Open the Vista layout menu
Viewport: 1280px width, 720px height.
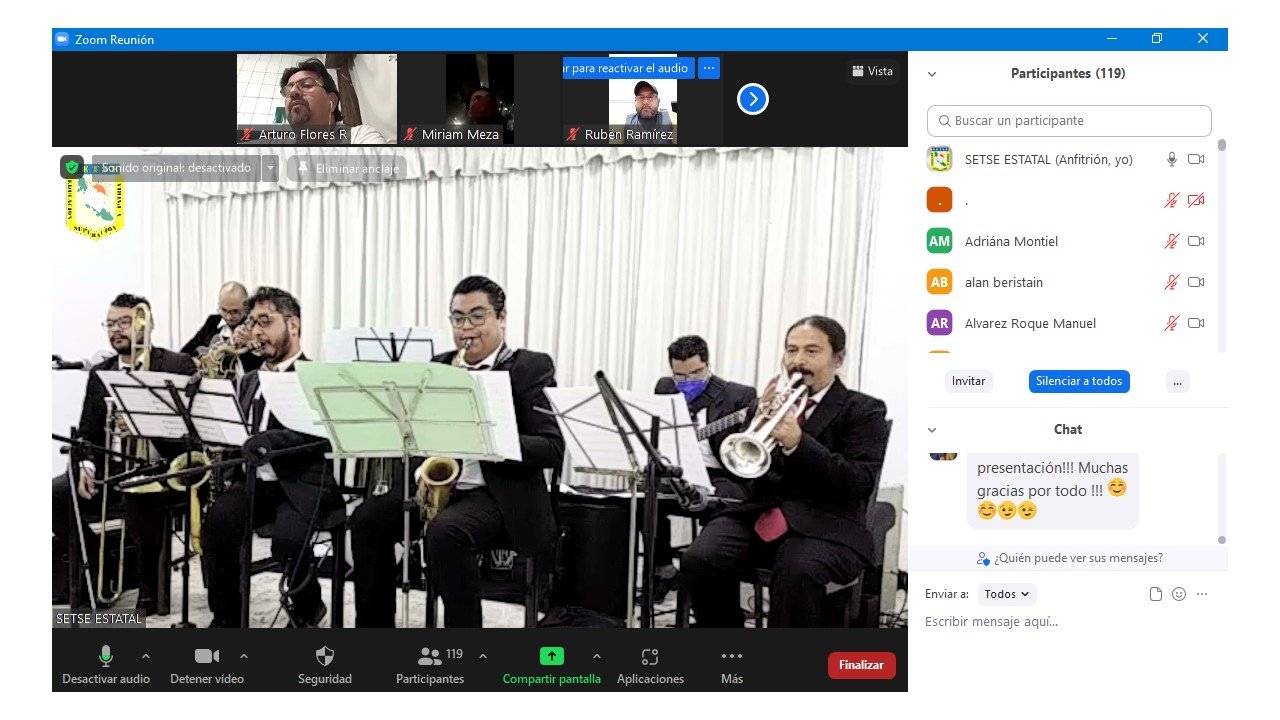pos(872,71)
